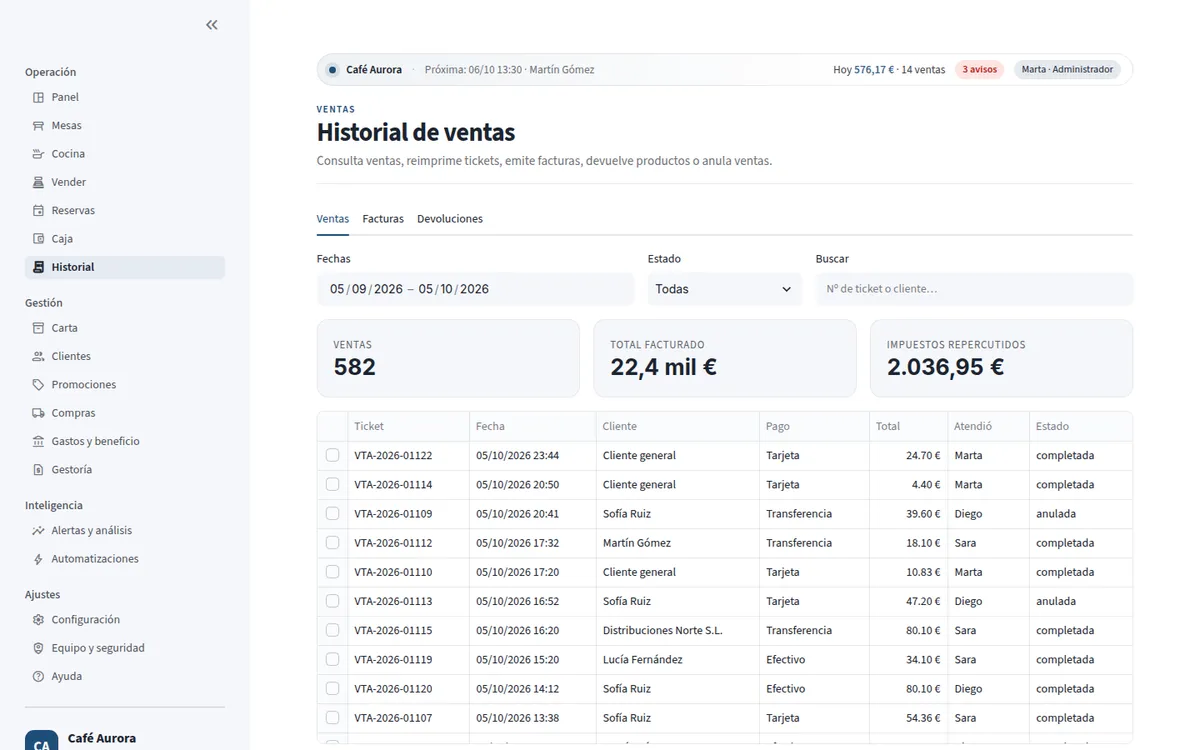The height and width of the screenshot is (750, 1200).
Task: Click the Fechas date range field
Action: (475, 289)
